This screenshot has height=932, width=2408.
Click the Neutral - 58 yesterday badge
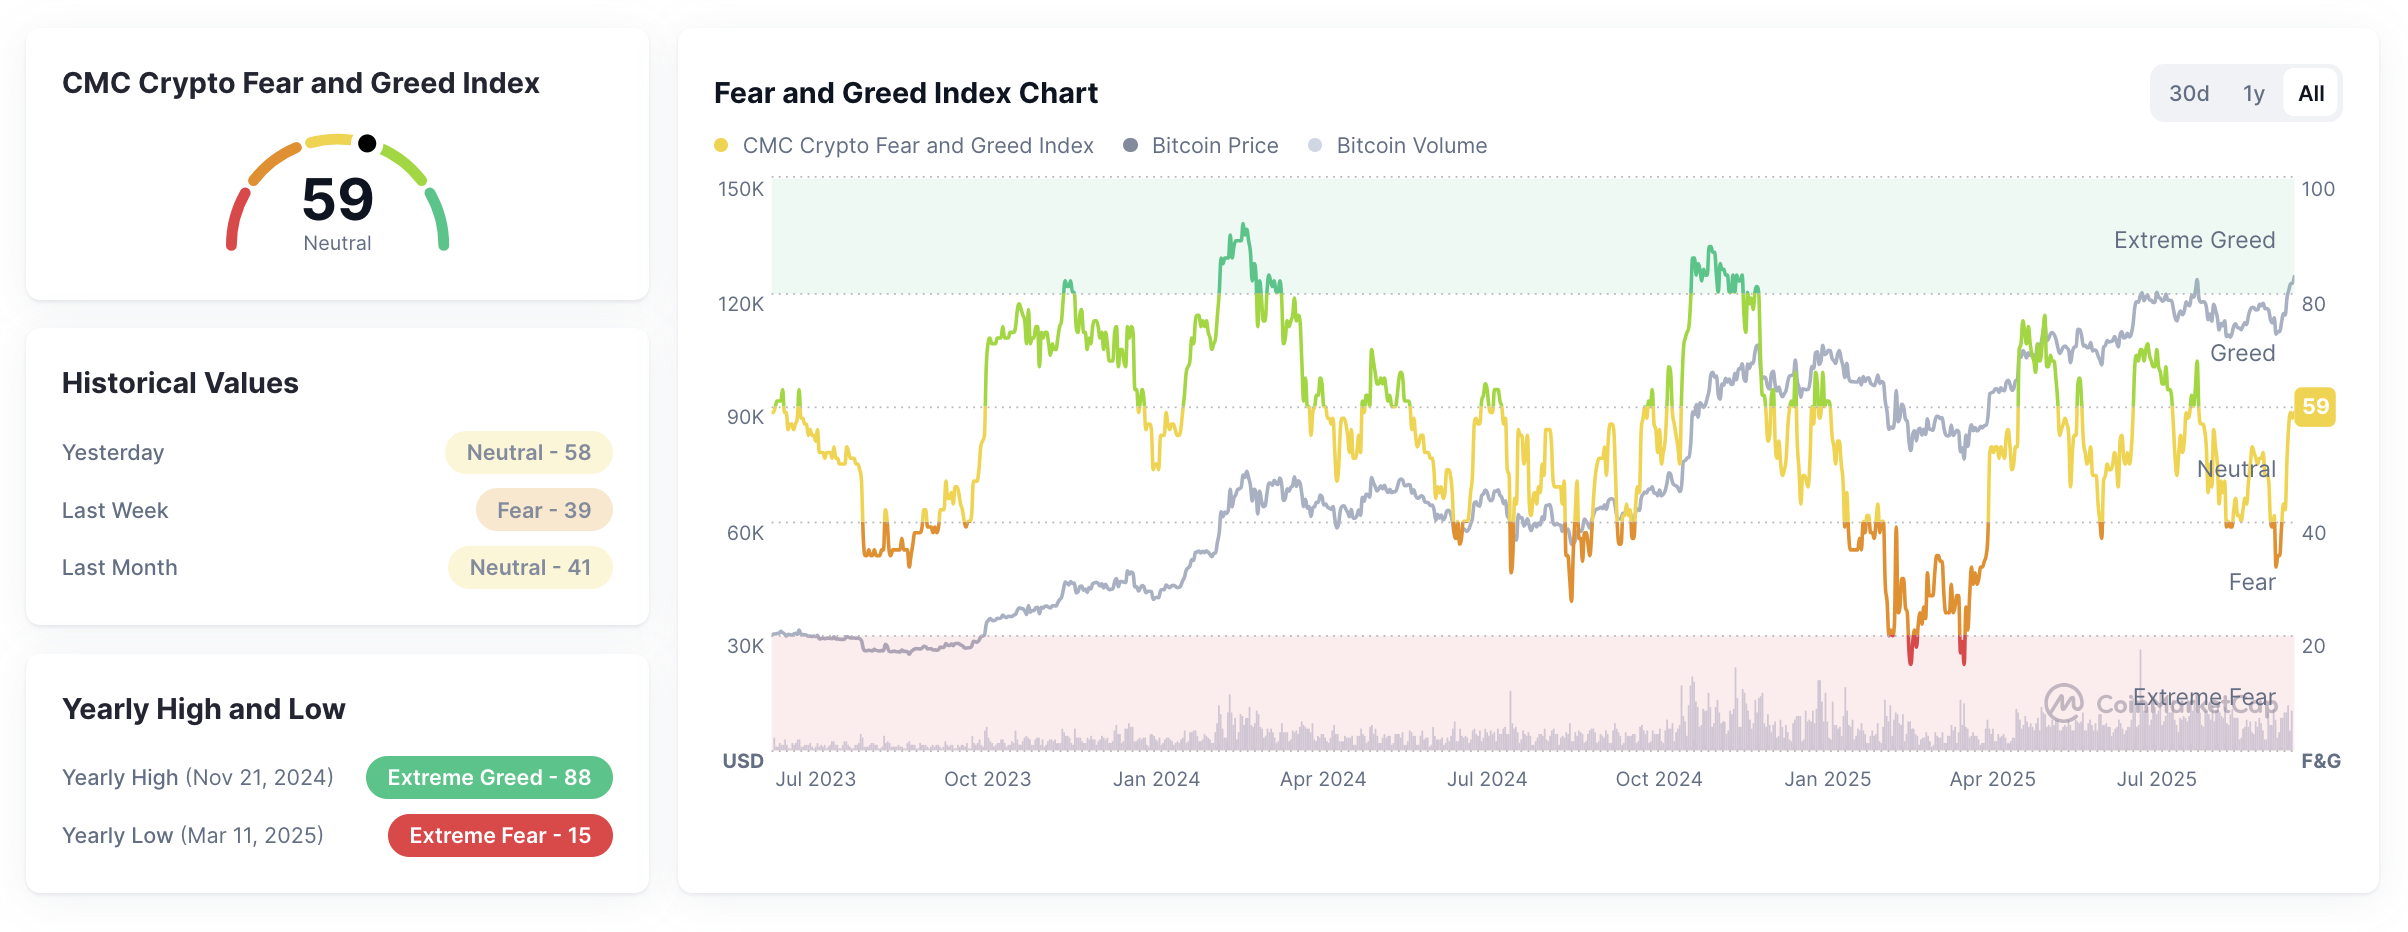528,453
